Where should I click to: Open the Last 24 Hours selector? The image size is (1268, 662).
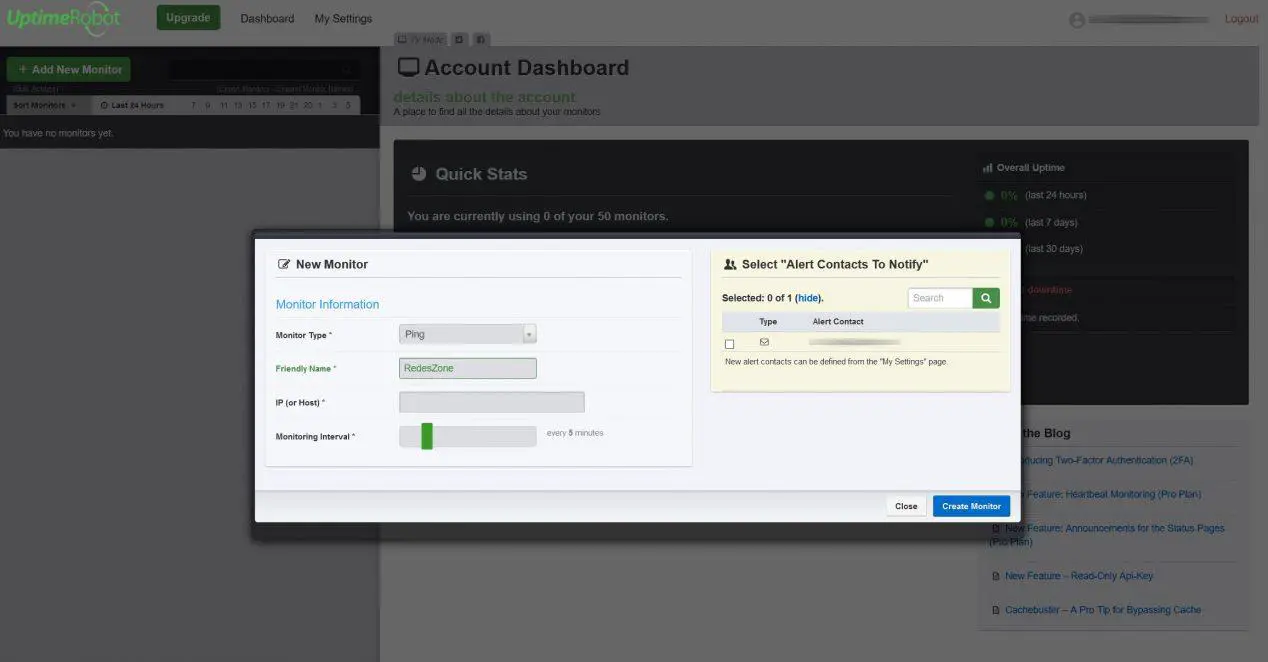(132, 105)
